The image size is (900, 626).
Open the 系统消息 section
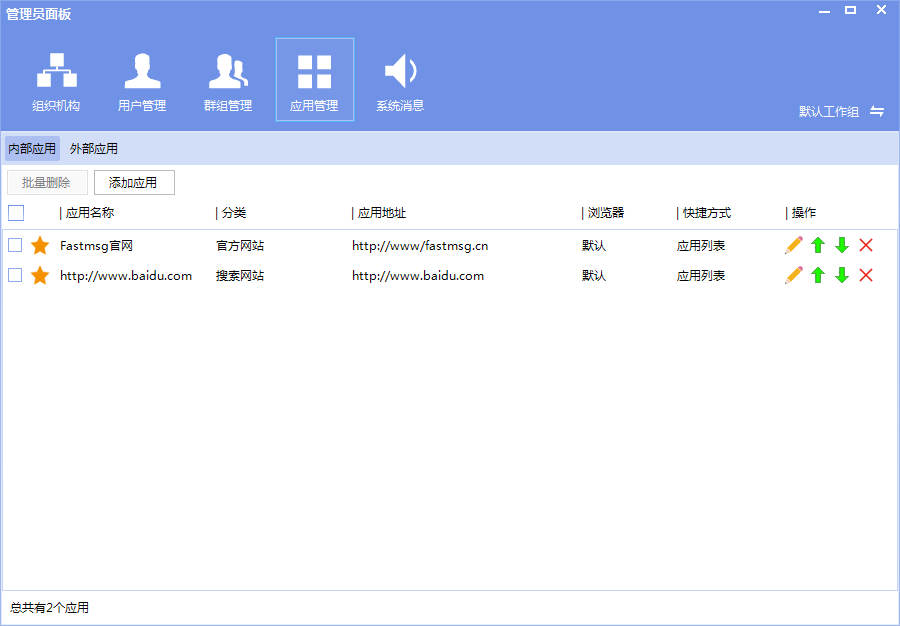(x=400, y=80)
